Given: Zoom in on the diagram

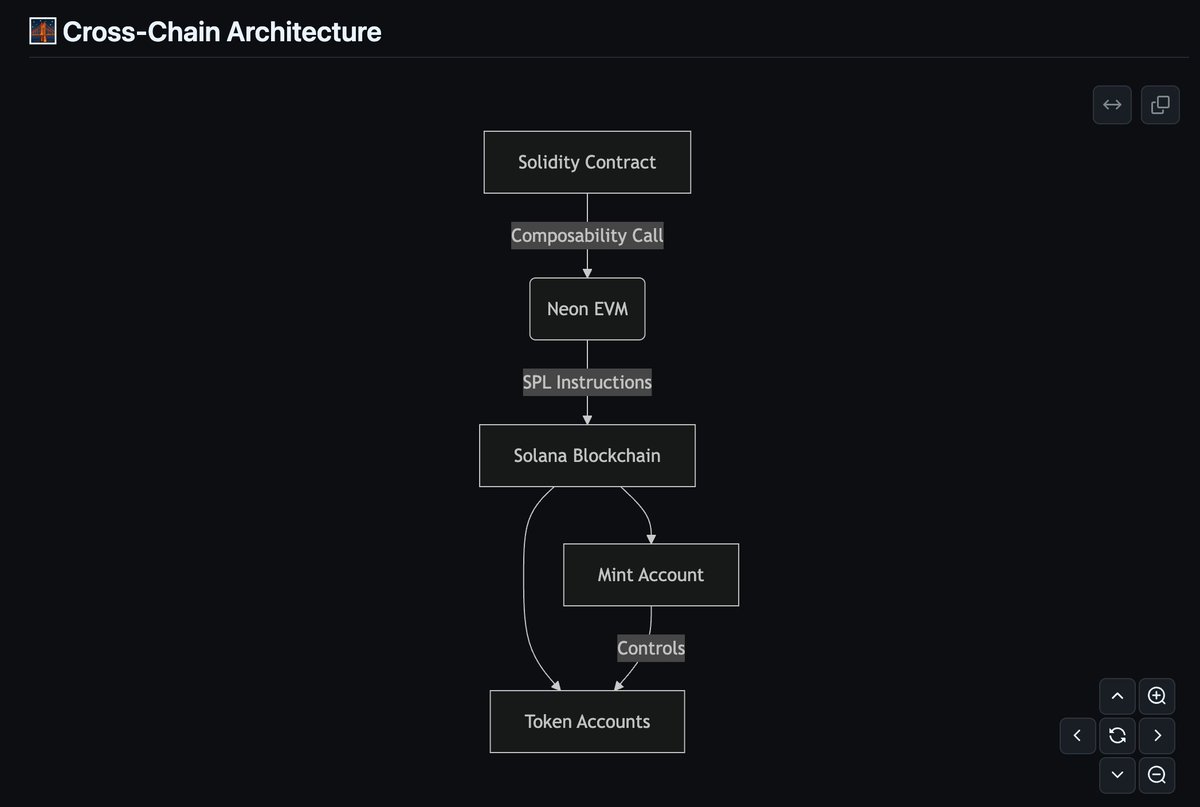Looking at the screenshot, I should point(1157,696).
